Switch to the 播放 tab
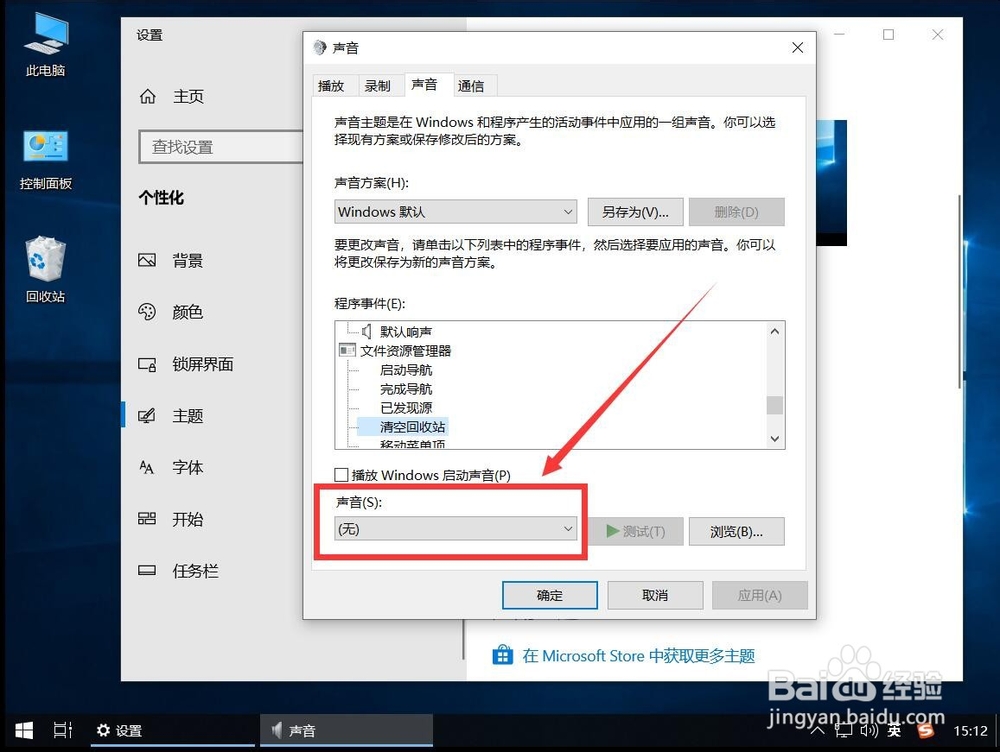This screenshot has width=1000, height=752. coord(331,85)
